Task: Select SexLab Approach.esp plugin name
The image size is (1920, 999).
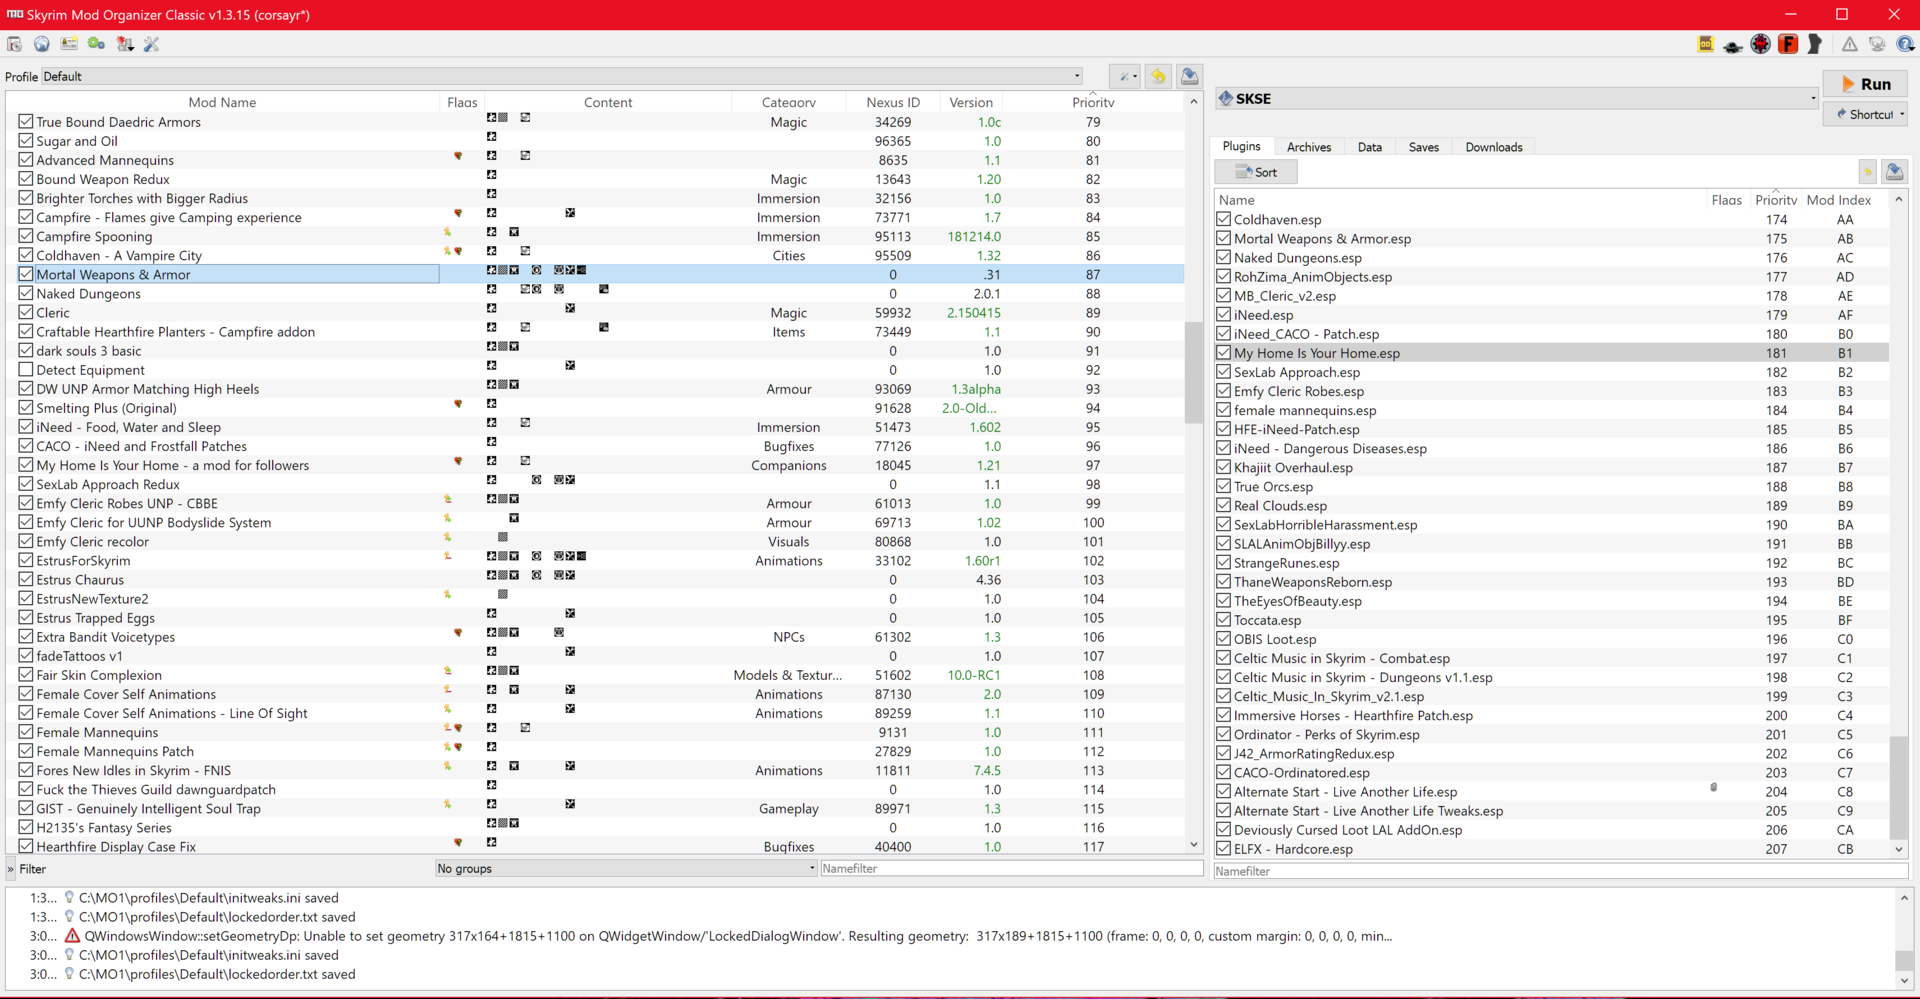Action: 1296,372
